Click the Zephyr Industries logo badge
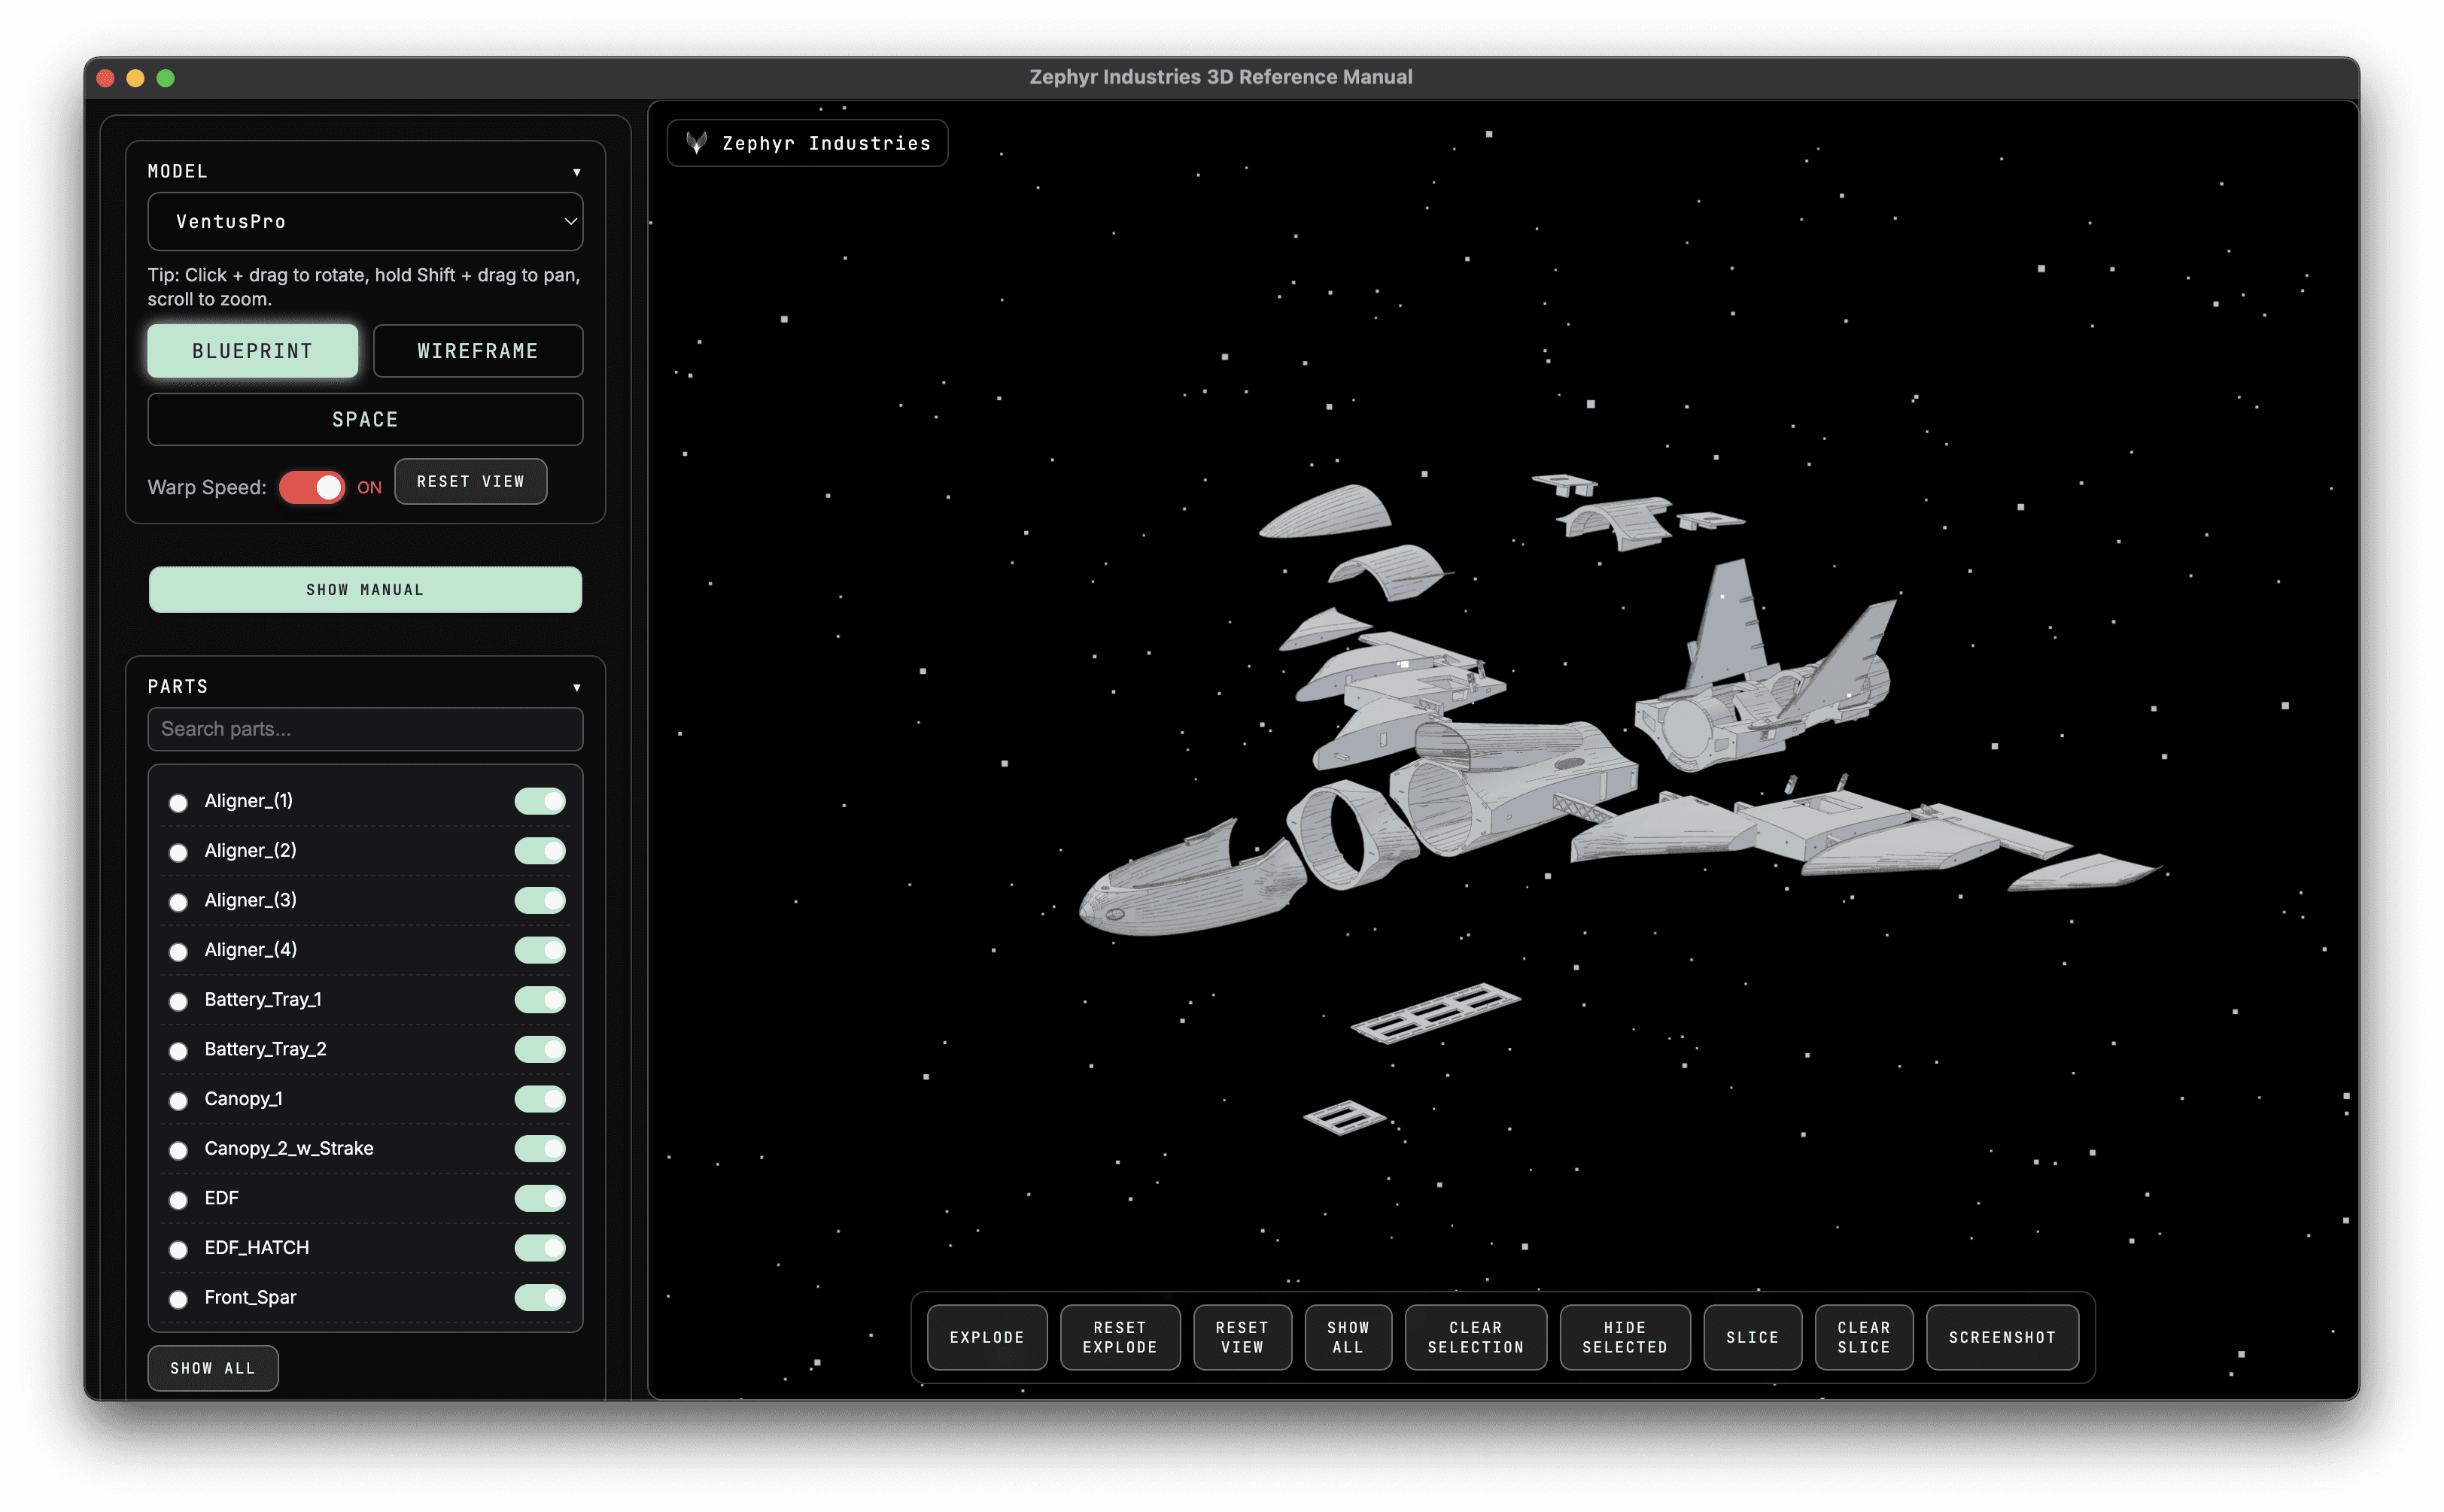The width and height of the screenshot is (2444, 1512). (806, 142)
